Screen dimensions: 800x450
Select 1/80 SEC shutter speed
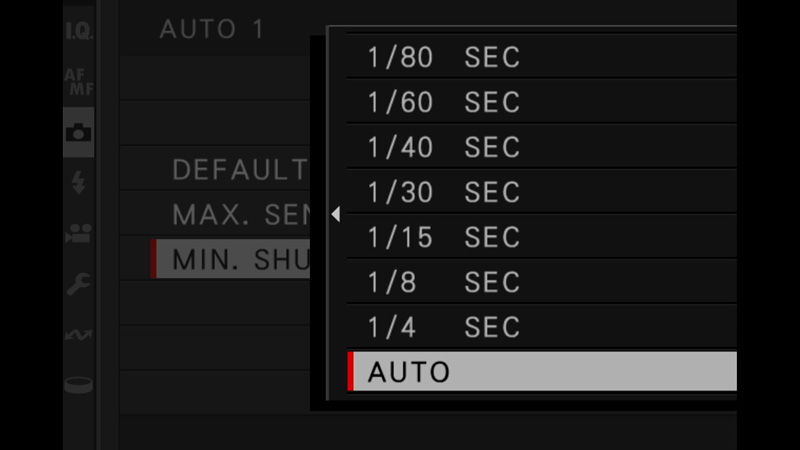click(x=542, y=57)
